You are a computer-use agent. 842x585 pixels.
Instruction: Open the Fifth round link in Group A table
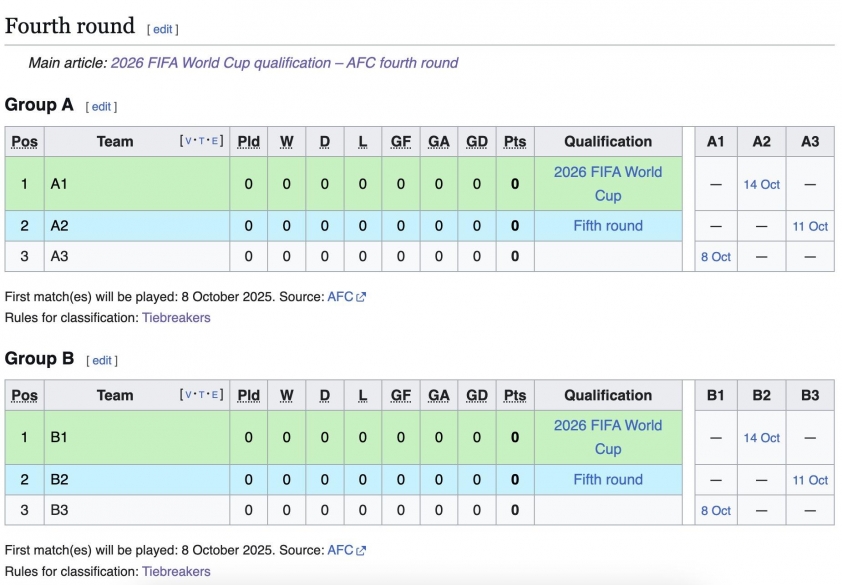click(608, 226)
